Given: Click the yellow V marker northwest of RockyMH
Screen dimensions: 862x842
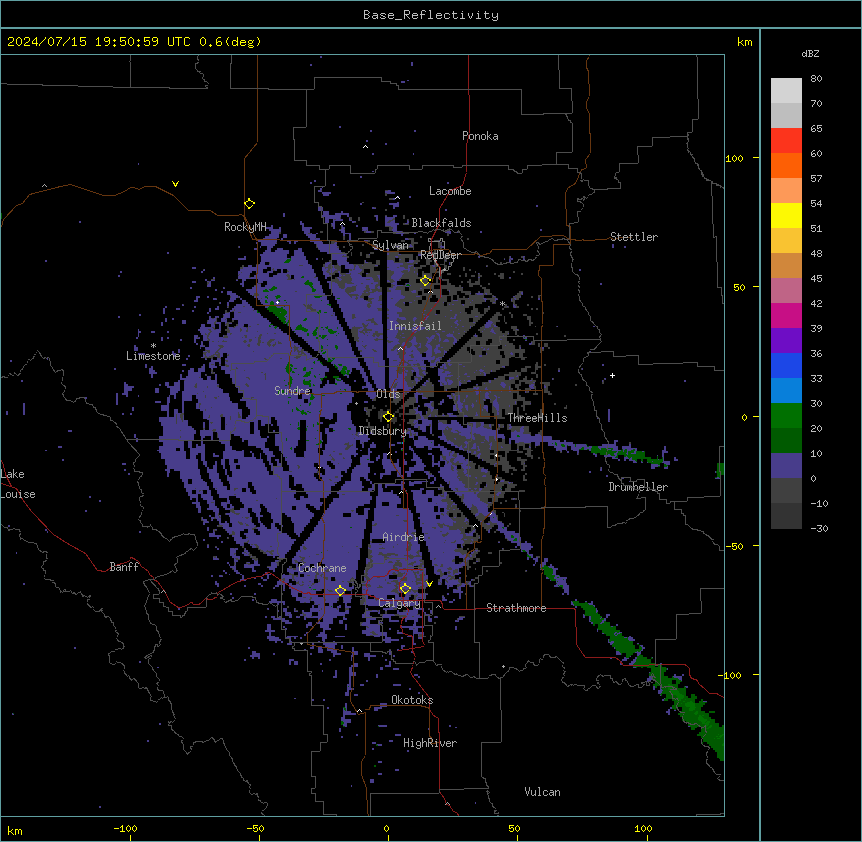Looking at the screenshot, I should point(175,184).
